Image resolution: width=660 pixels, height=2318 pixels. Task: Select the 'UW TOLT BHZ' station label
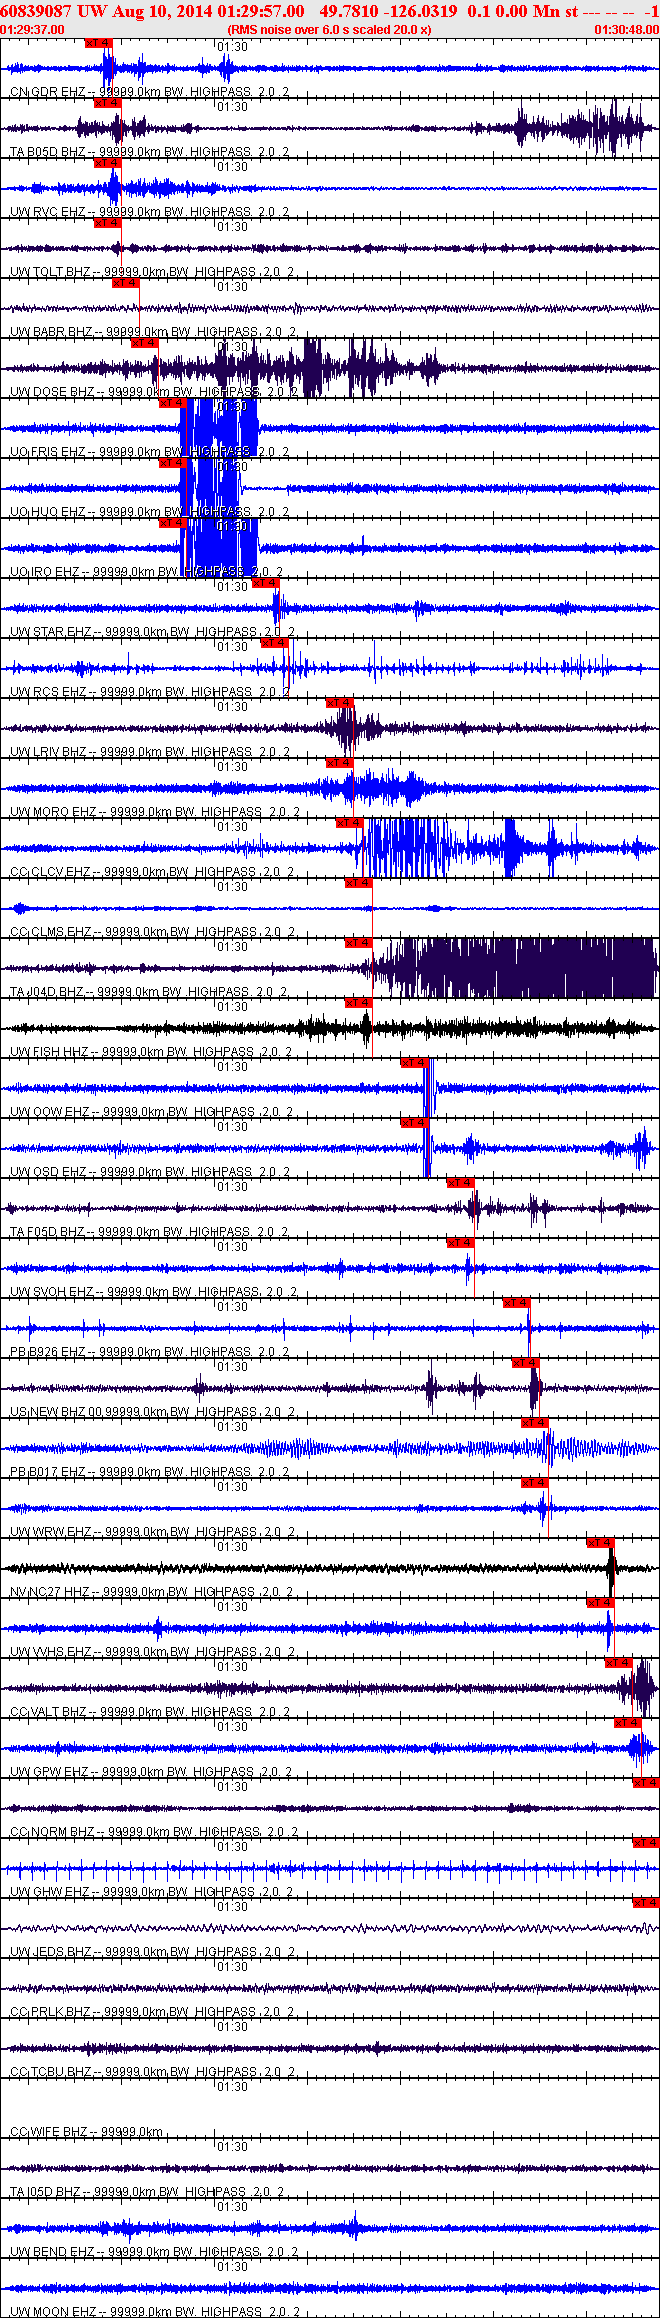[x=50, y=272]
